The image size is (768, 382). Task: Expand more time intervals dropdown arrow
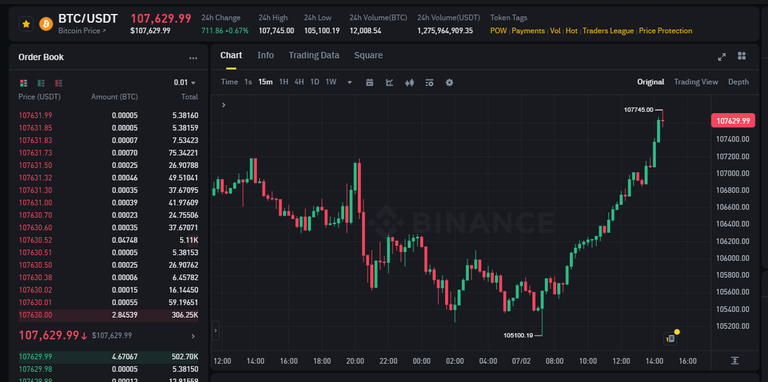(350, 82)
